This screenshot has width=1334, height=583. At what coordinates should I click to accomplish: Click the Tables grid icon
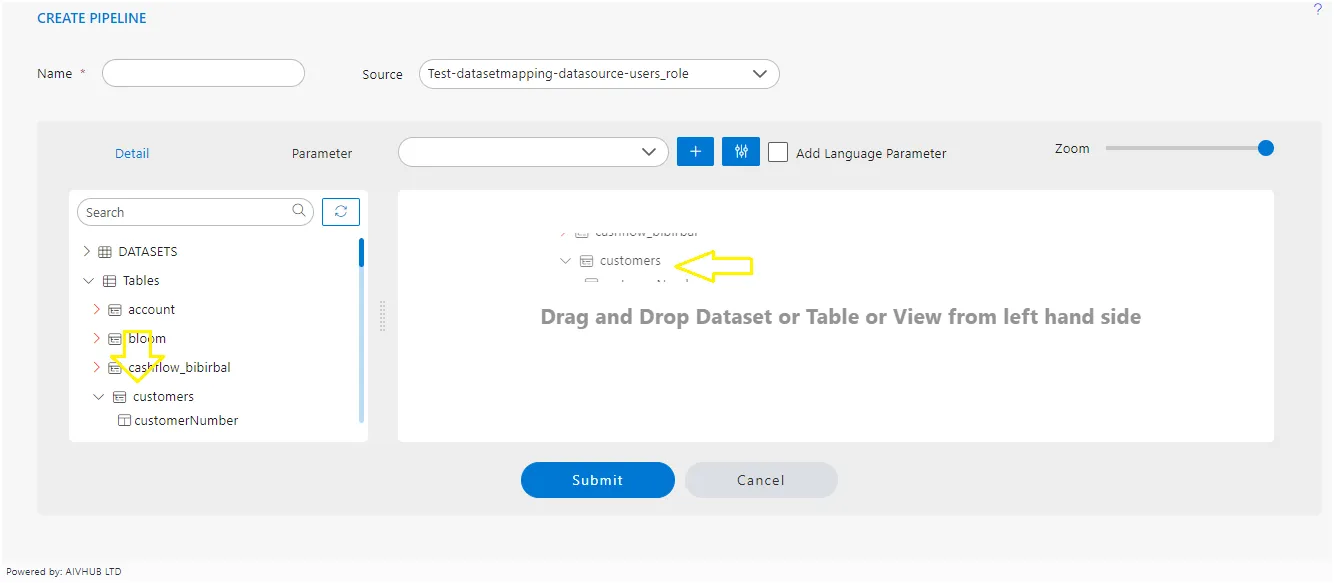coord(110,281)
